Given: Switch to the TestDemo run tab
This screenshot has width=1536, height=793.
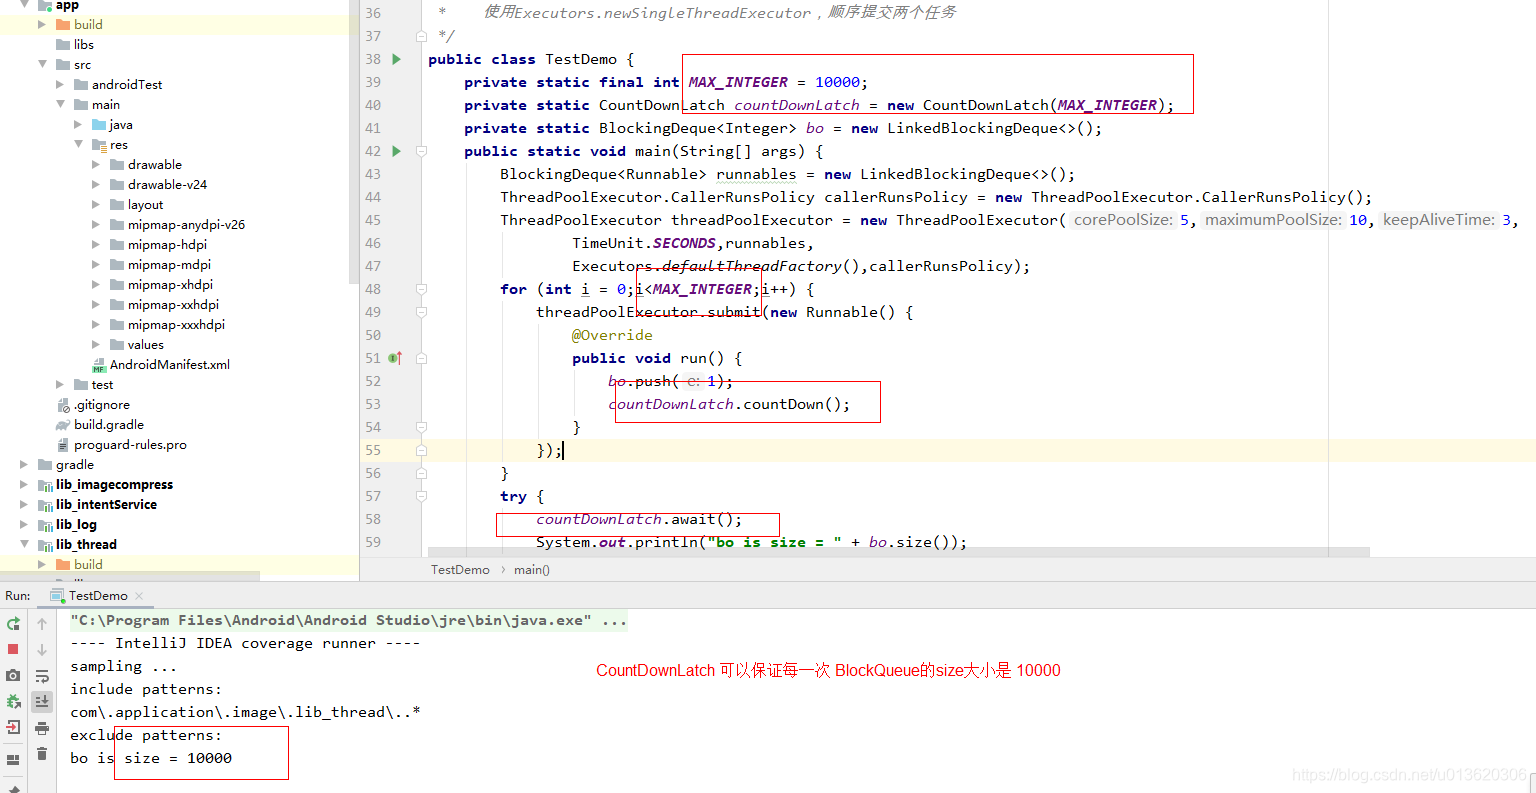Looking at the screenshot, I should point(96,594).
